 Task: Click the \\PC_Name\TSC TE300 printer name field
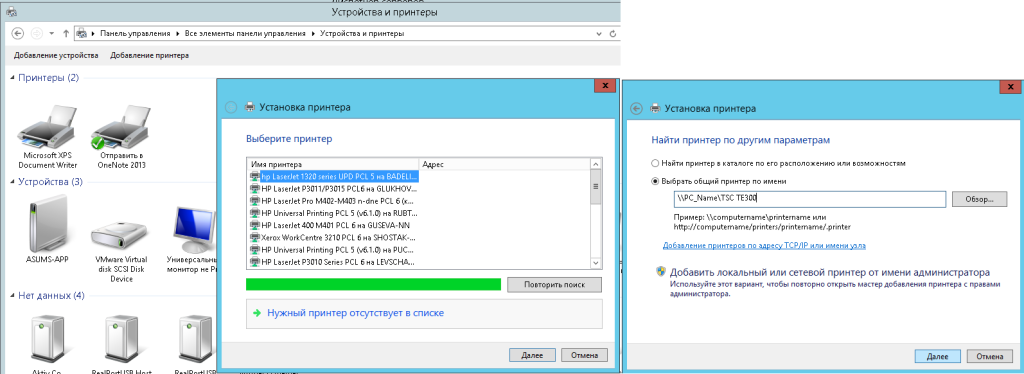click(x=810, y=199)
